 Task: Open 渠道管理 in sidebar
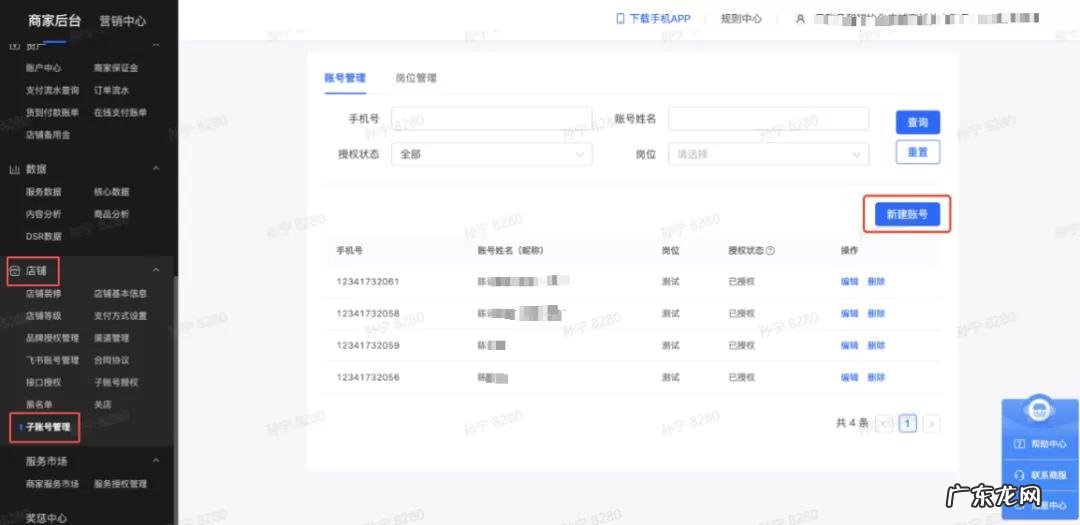pyautogui.click(x=112, y=338)
